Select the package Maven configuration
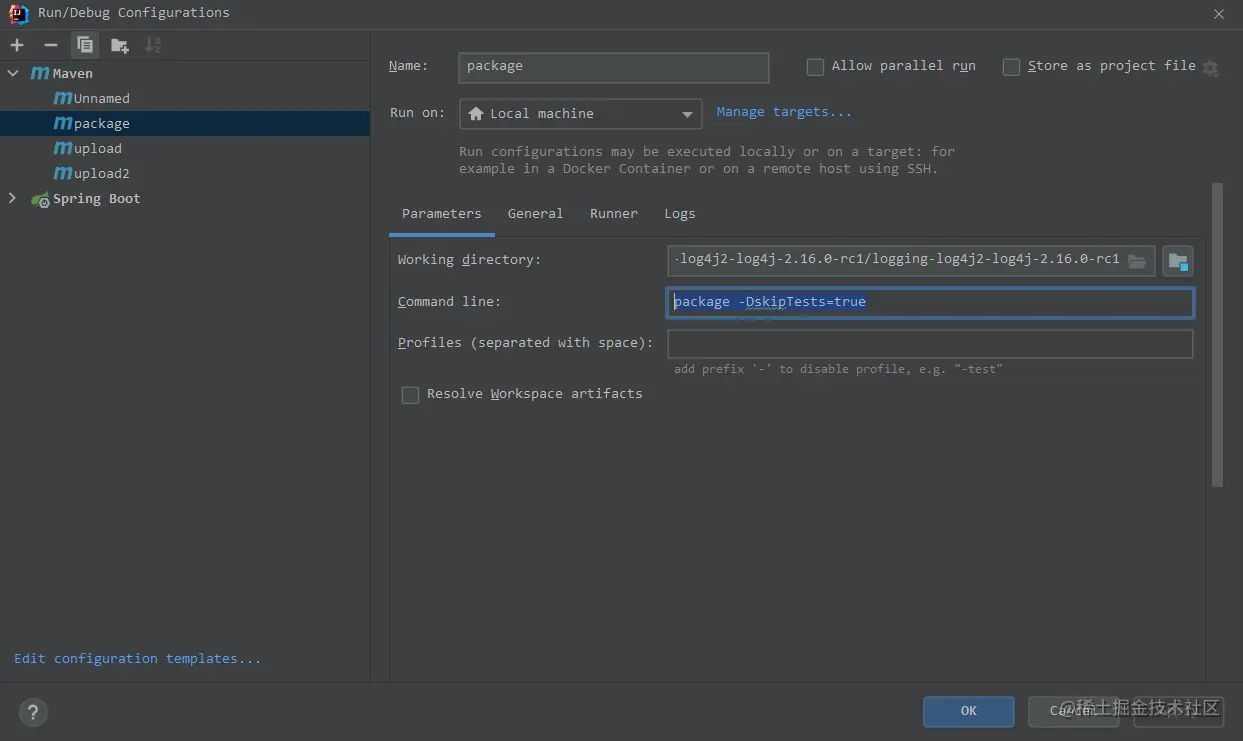Image resolution: width=1243 pixels, height=741 pixels. point(185,123)
